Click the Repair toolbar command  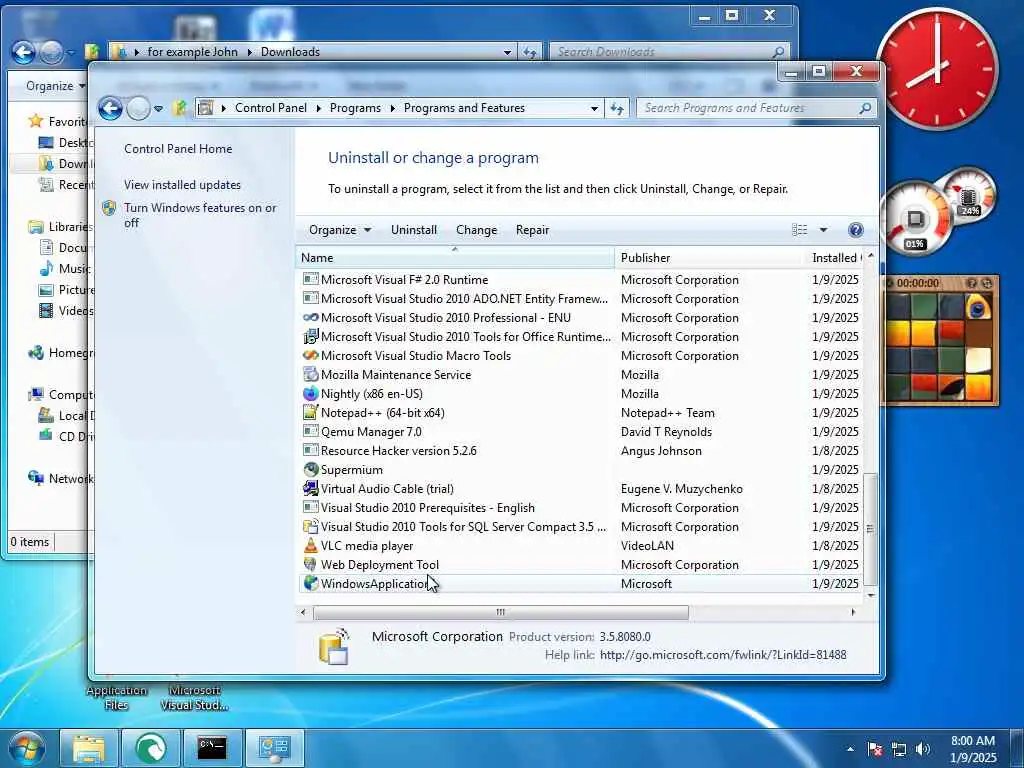pos(532,230)
